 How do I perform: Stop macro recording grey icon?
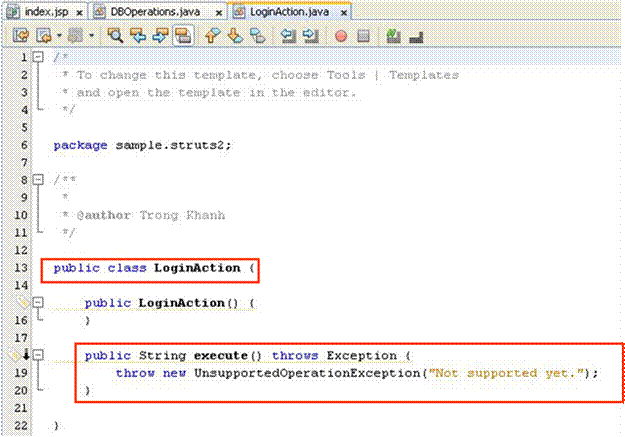[363, 36]
